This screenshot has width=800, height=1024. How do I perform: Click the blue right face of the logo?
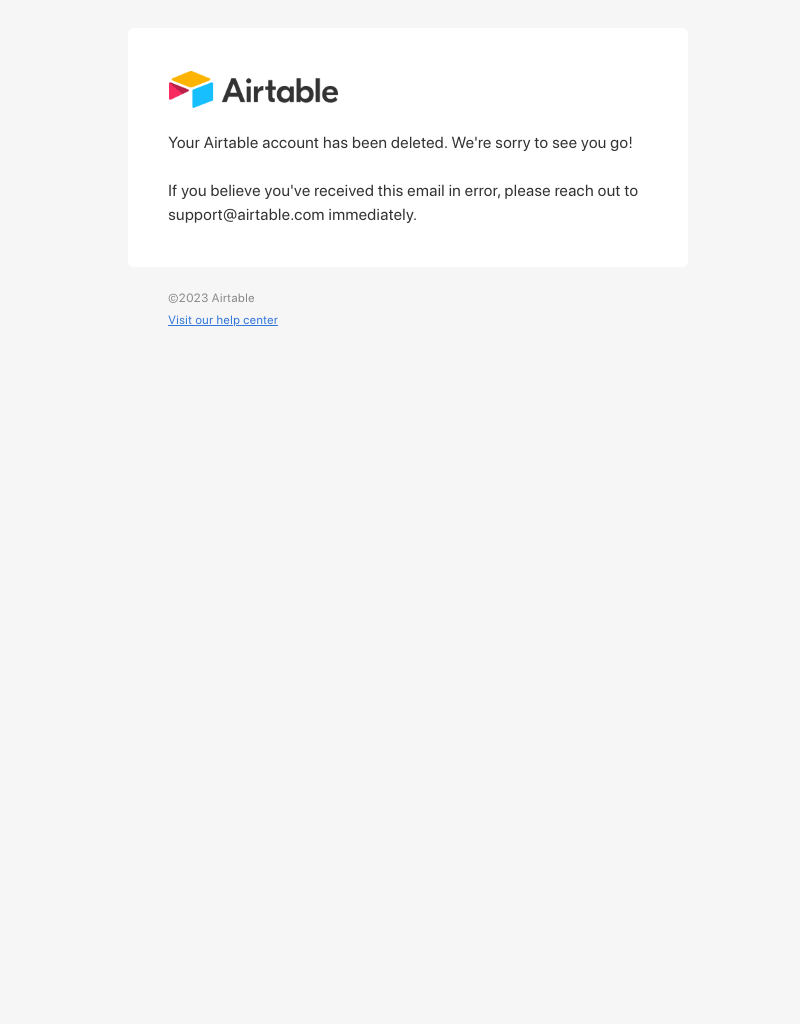[x=203, y=95]
